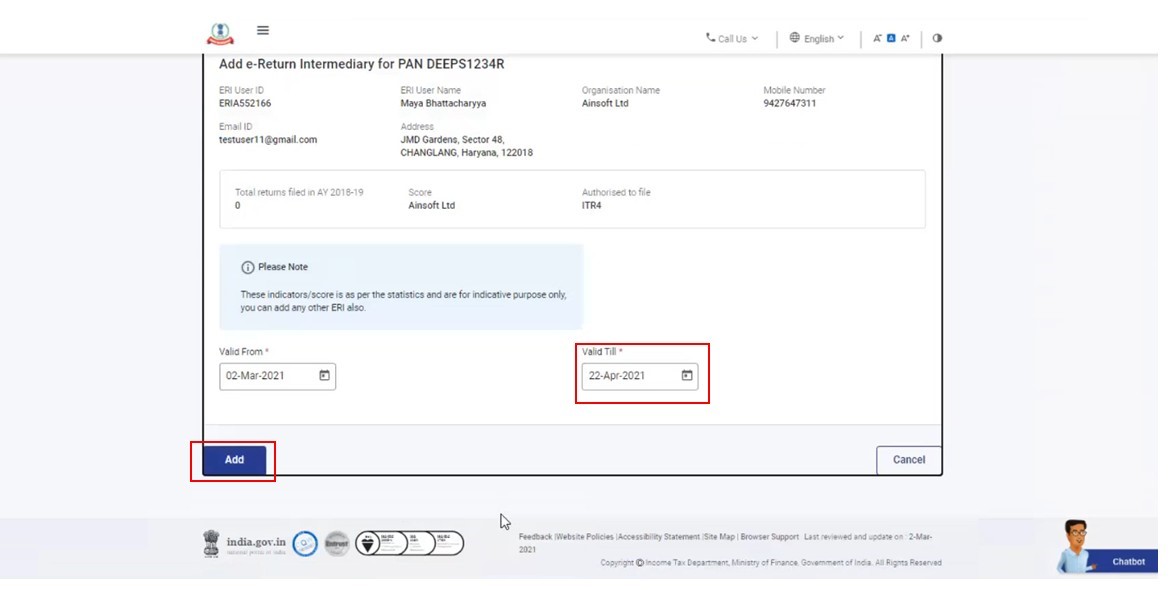Open the Feedback footer link
The image size is (1175, 590).
coord(535,537)
